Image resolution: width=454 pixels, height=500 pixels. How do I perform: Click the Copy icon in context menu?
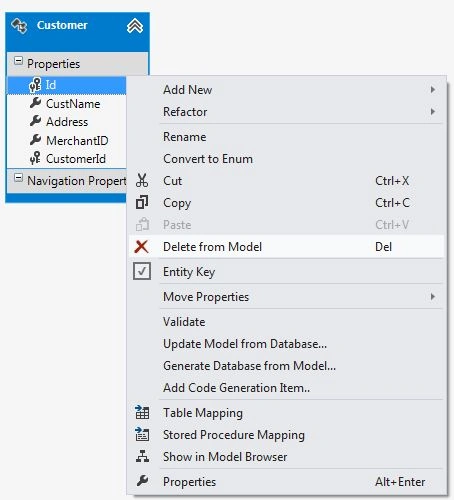click(x=142, y=202)
